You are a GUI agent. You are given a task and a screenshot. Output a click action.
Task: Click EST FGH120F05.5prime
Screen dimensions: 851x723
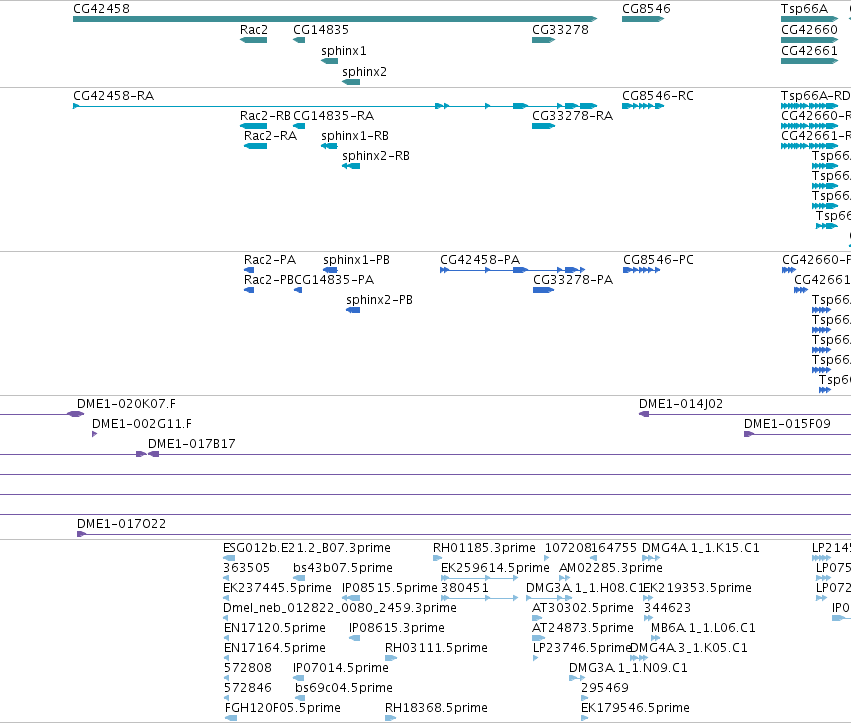tap(283, 708)
